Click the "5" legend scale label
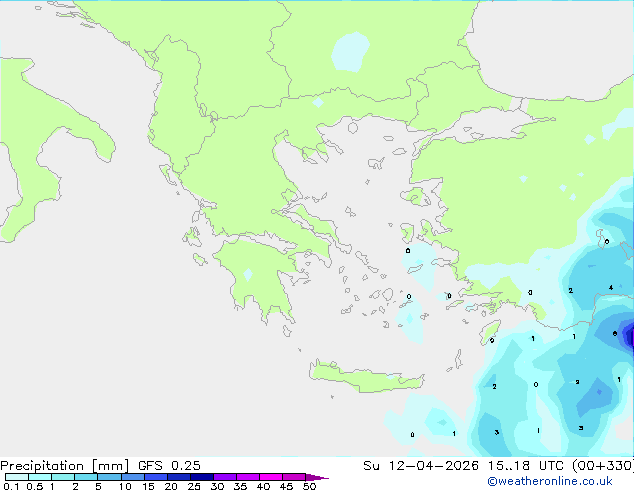 click(x=98, y=486)
